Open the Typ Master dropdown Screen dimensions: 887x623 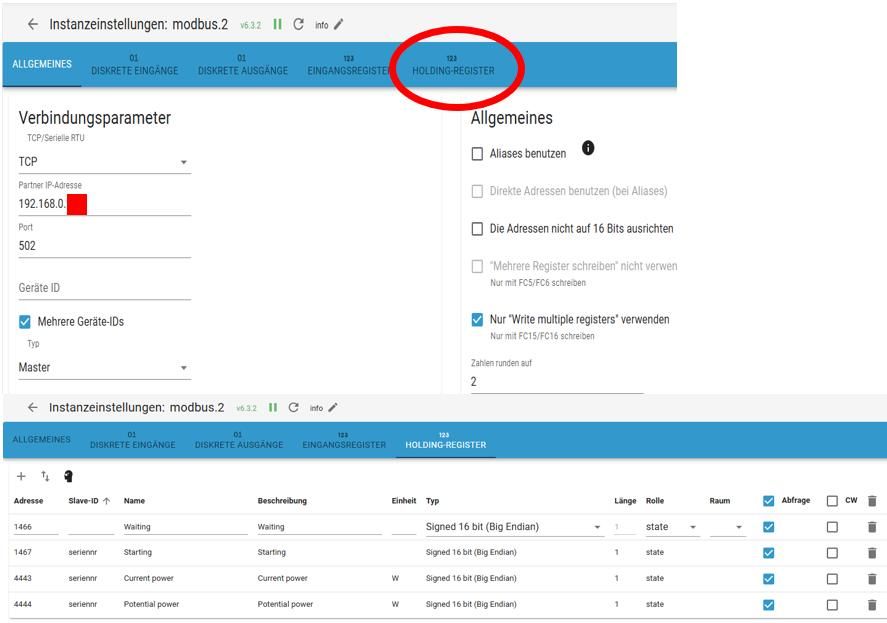point(105,368)
